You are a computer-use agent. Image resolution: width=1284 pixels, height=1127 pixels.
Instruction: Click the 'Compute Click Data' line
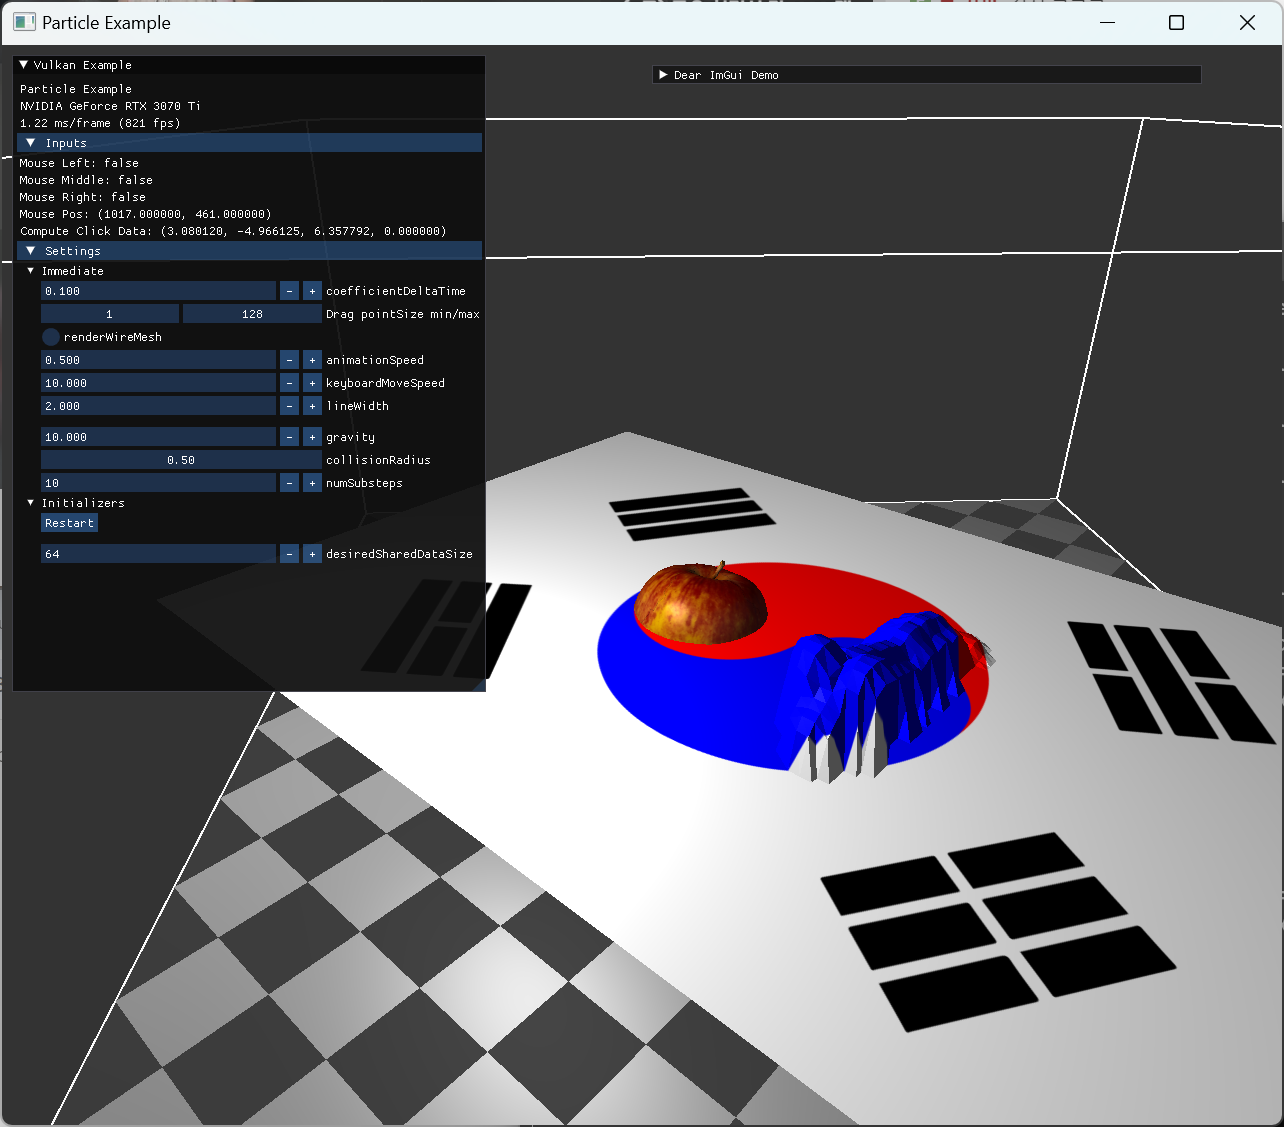click(x=233, y=231)
